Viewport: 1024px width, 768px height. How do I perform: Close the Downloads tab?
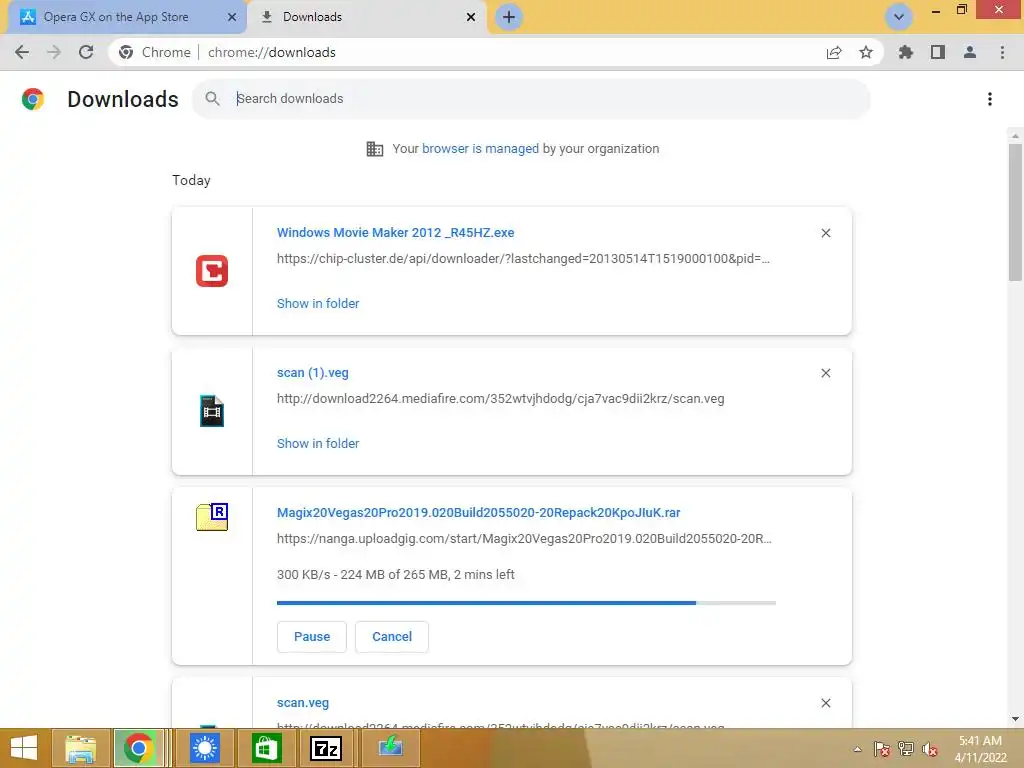point(471,17)
